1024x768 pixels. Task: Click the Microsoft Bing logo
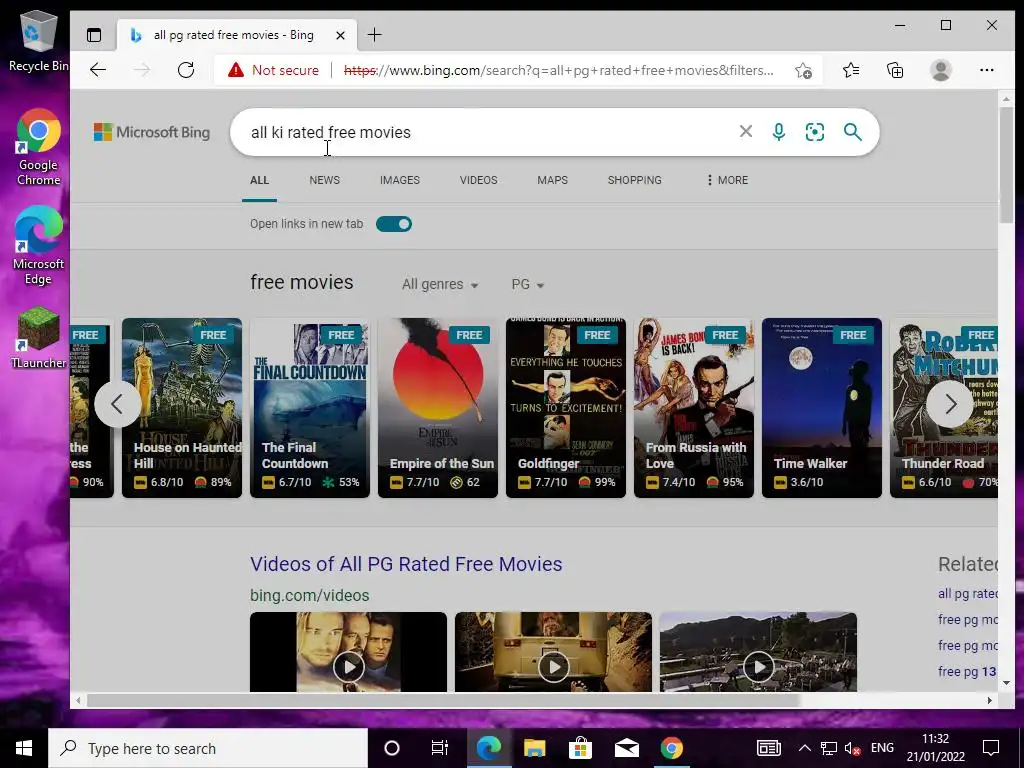coord(152,132)
